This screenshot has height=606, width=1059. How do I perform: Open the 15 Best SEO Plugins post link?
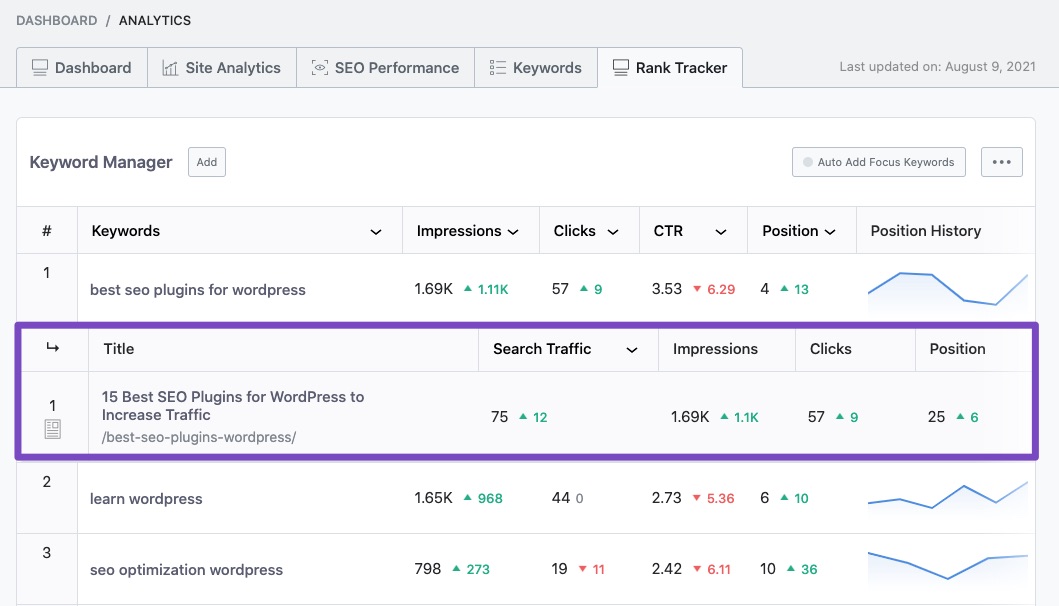pyautogui.click(x=232, y=405)
